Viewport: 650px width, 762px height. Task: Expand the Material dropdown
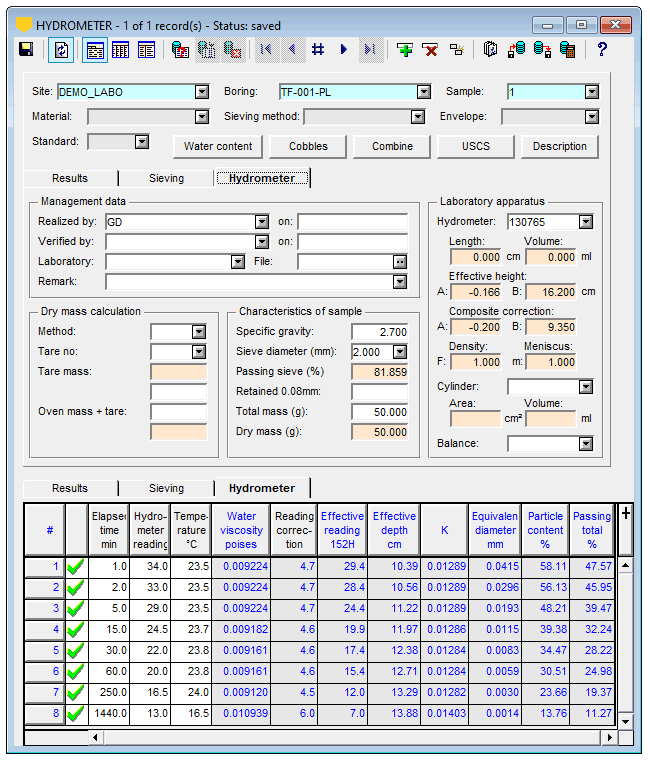coord(201,117)
